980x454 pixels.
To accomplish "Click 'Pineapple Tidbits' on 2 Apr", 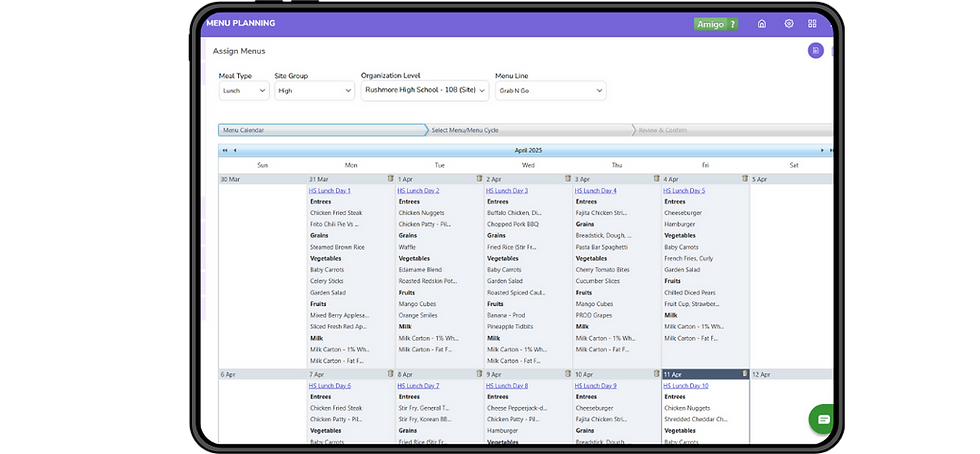I will pos(510,326).
